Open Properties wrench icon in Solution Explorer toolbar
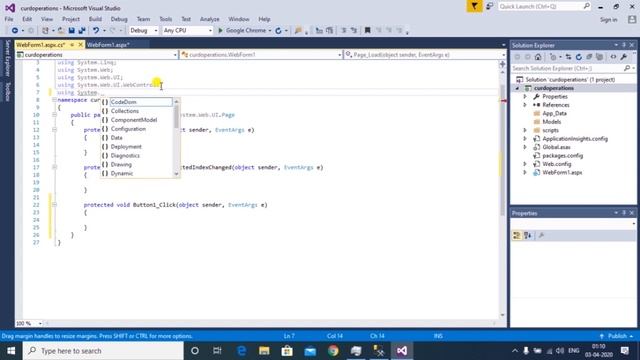 pos(624,57)
